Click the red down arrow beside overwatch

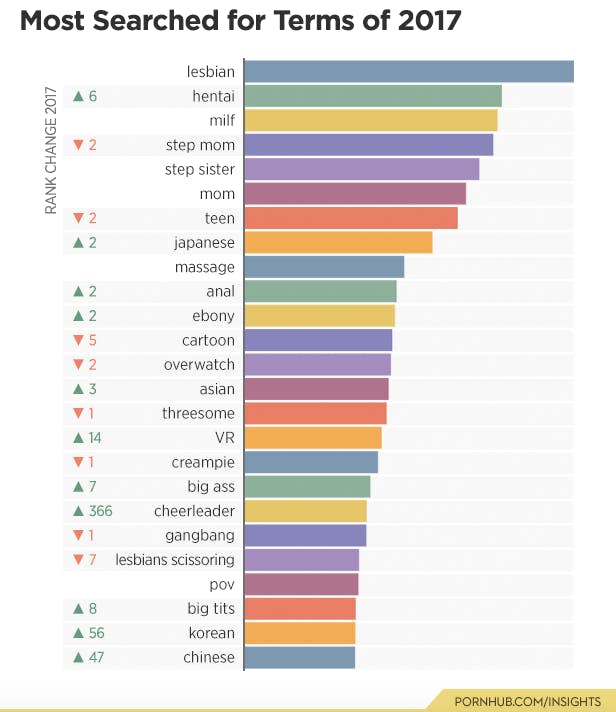click(79, 364)
